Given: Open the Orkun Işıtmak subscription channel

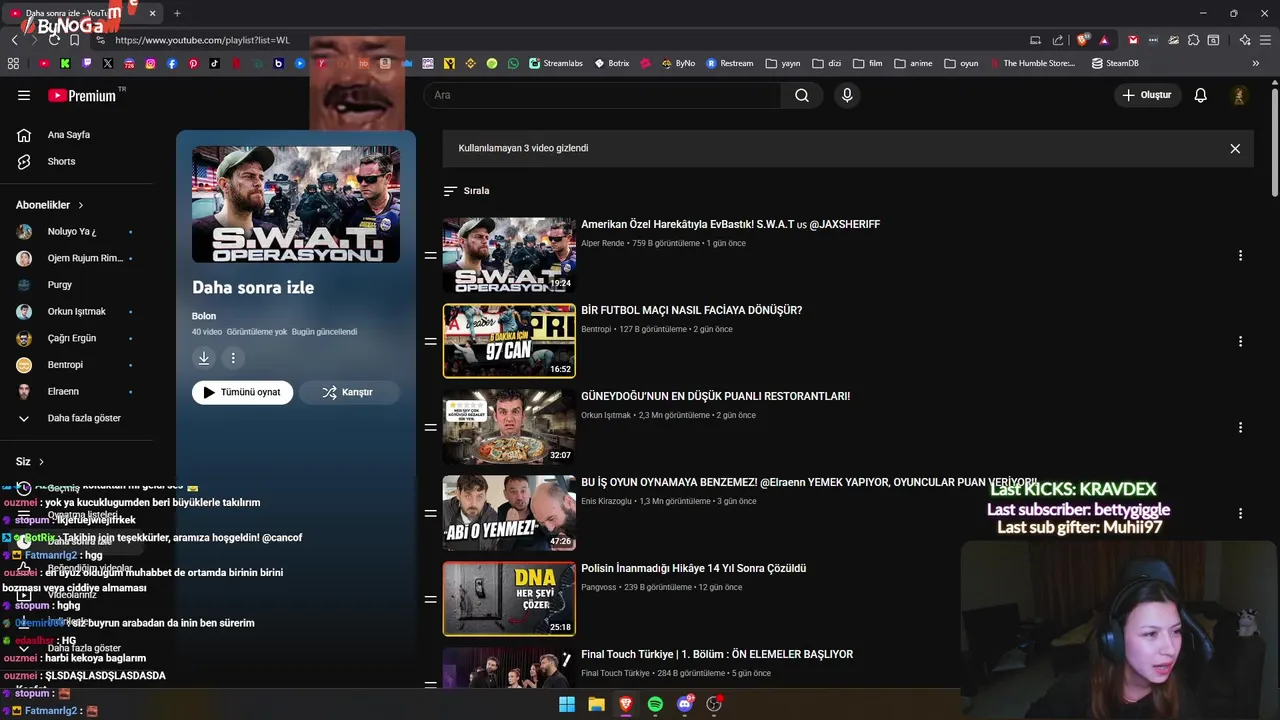Looking at the screenshot, I should tap(76, 312).
